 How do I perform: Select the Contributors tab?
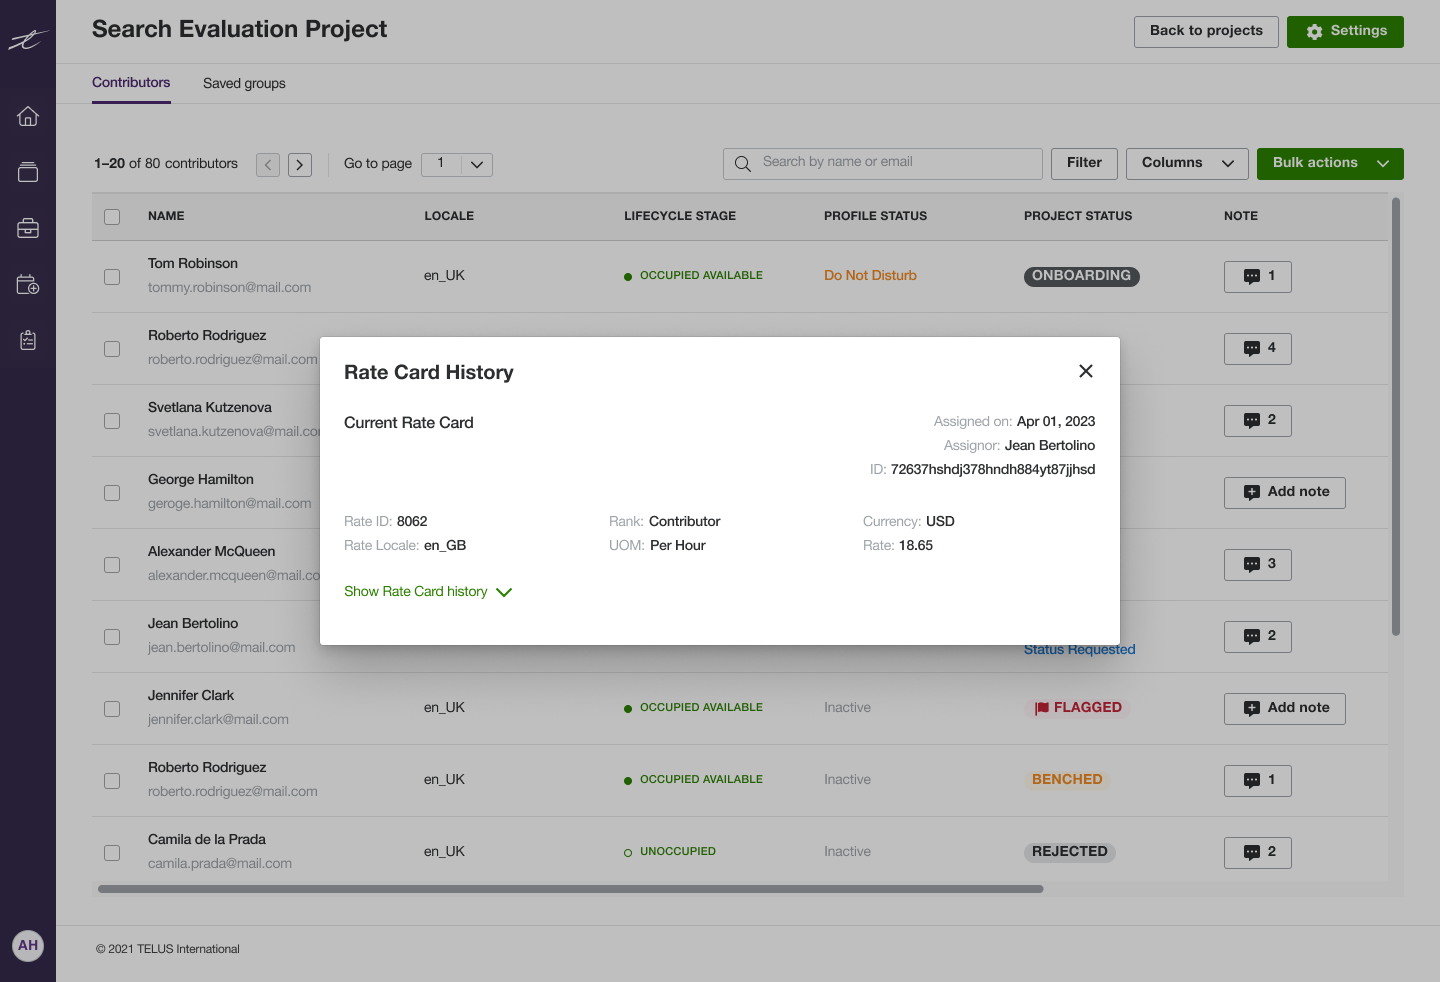tap(131, 83)
